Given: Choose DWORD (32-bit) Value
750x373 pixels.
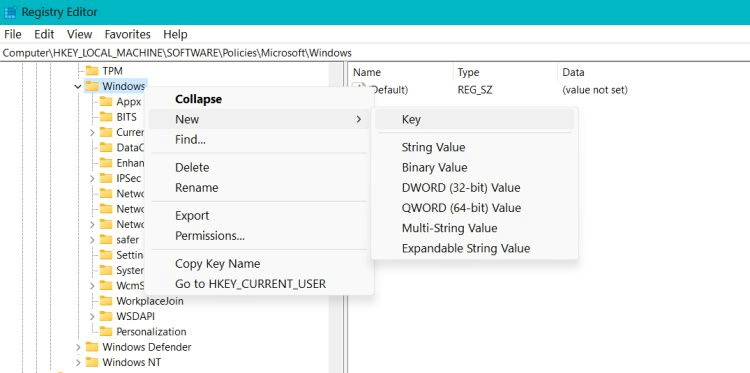Looking at the screenshot, I should pyautogui.click(x=474, y=187).
